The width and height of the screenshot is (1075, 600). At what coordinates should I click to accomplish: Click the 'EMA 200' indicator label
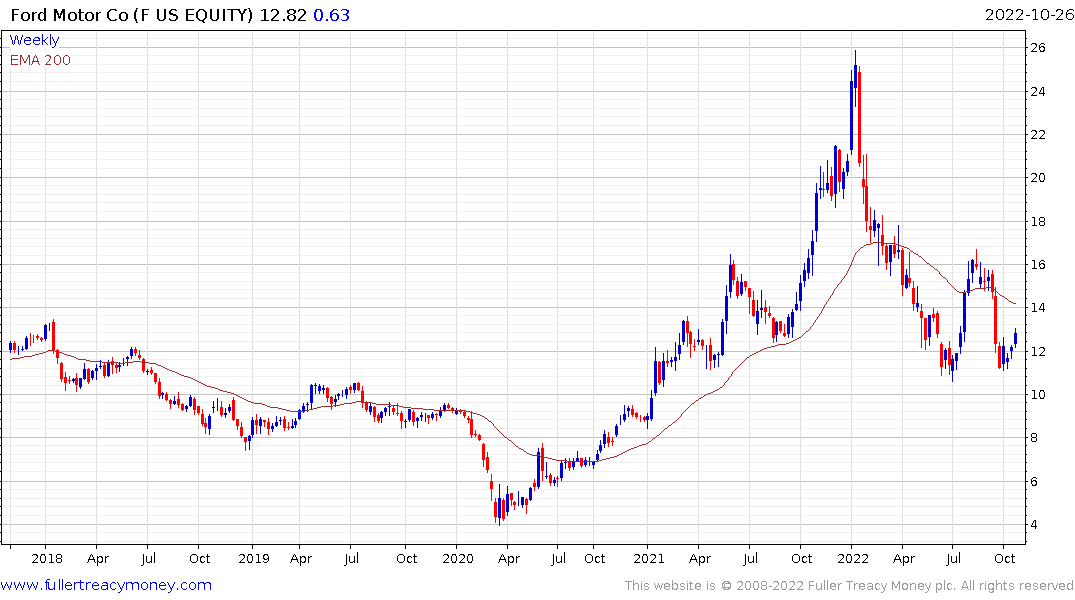point(40,60)
